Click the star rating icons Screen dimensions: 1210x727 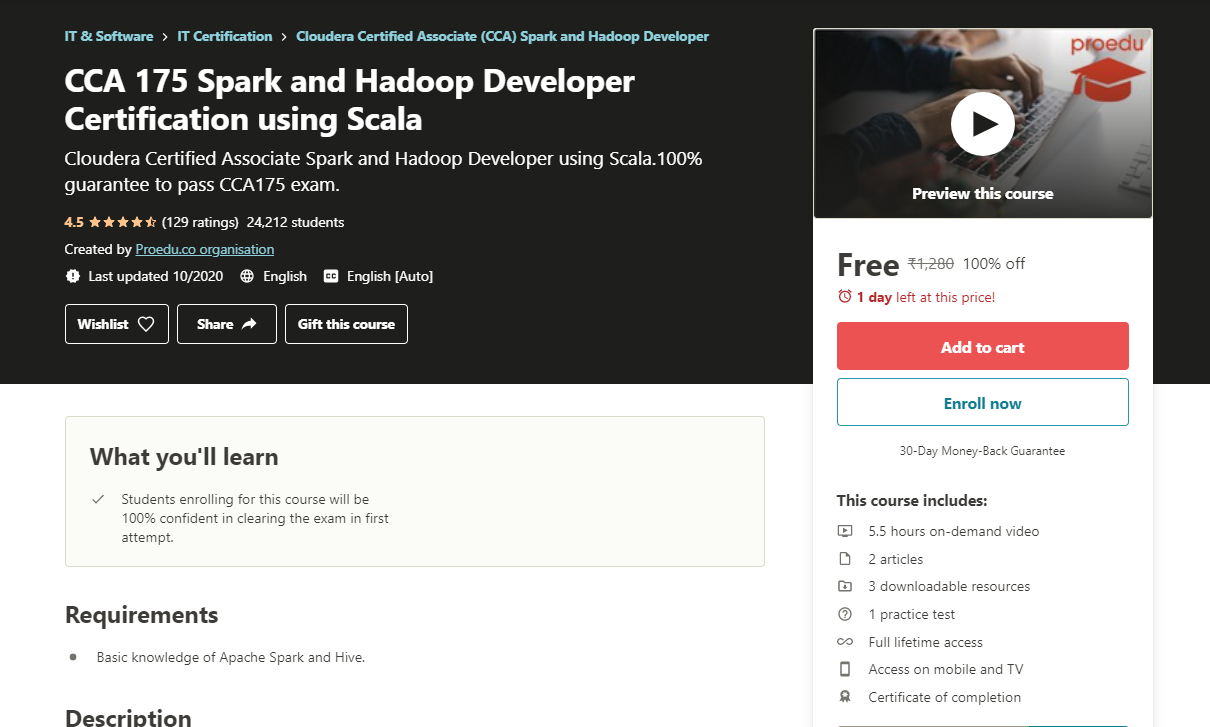pyautogui.click(x=122, y=222)
